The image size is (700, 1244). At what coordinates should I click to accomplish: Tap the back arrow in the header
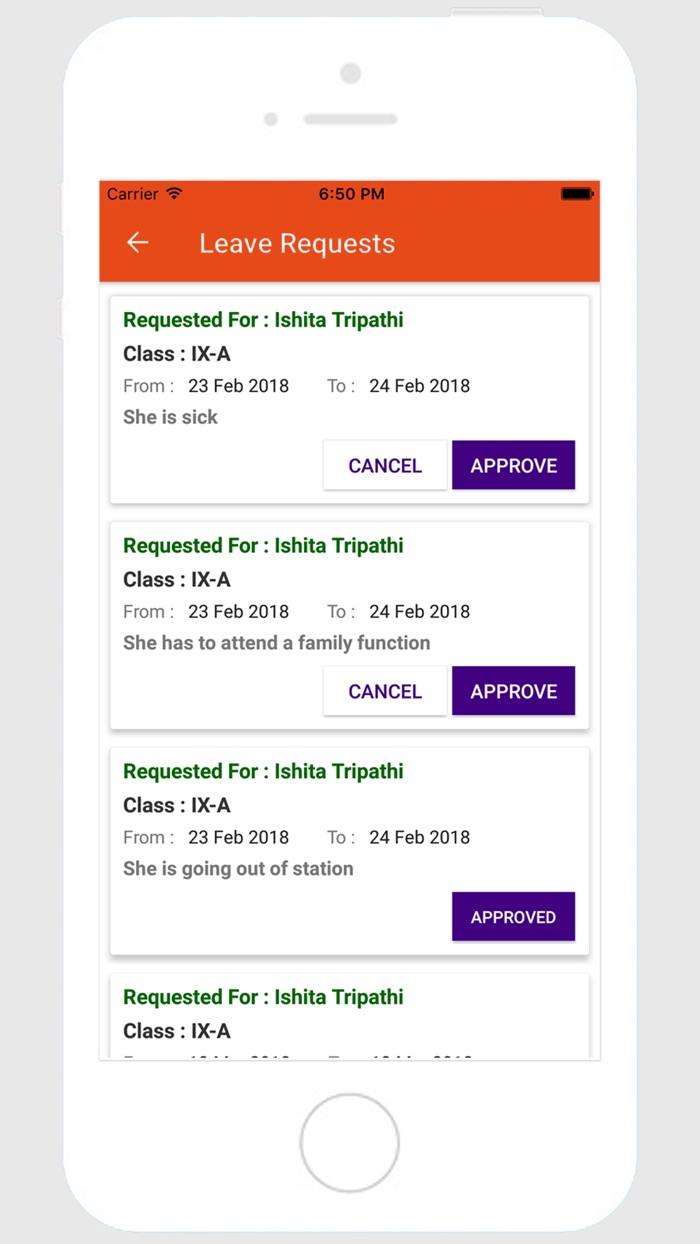coord(137,243)
